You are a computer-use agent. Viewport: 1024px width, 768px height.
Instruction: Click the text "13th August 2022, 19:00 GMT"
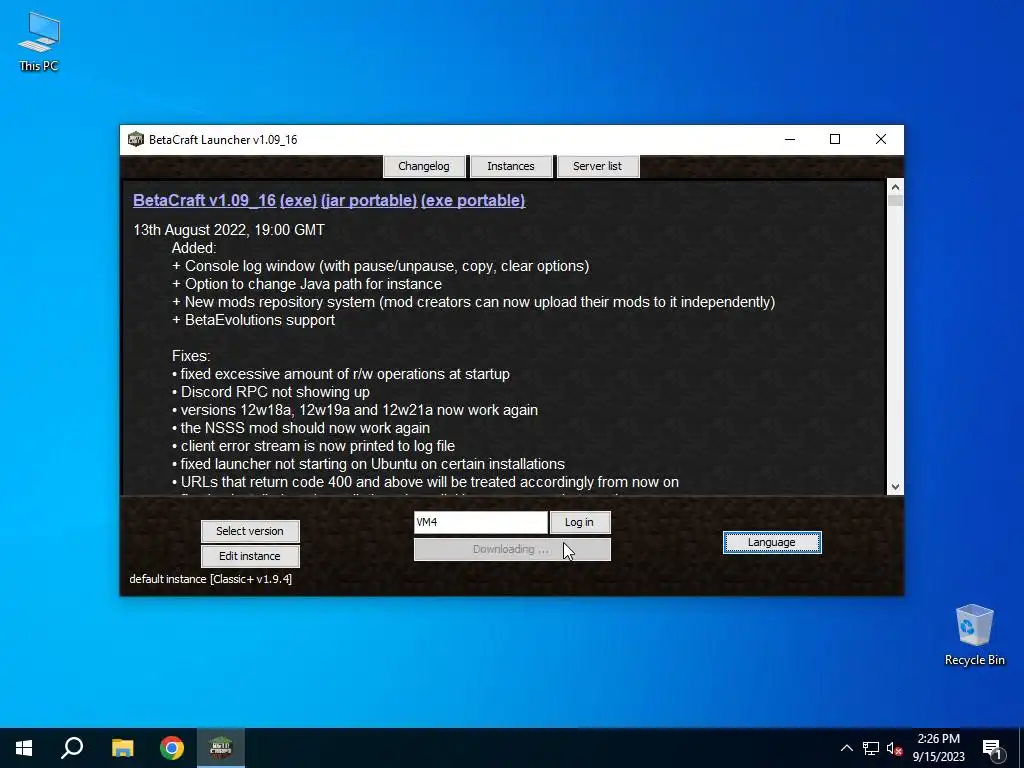(x=229, y=230)
